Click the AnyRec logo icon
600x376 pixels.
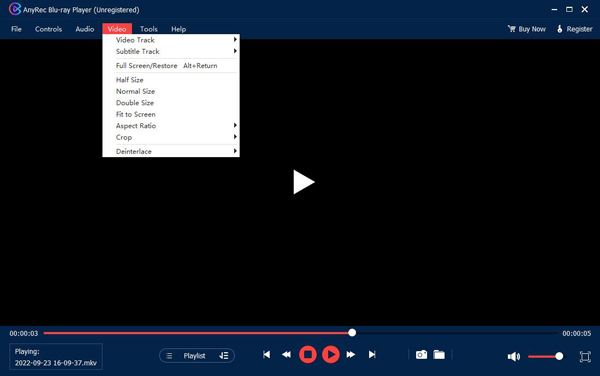tap(15, 9)
